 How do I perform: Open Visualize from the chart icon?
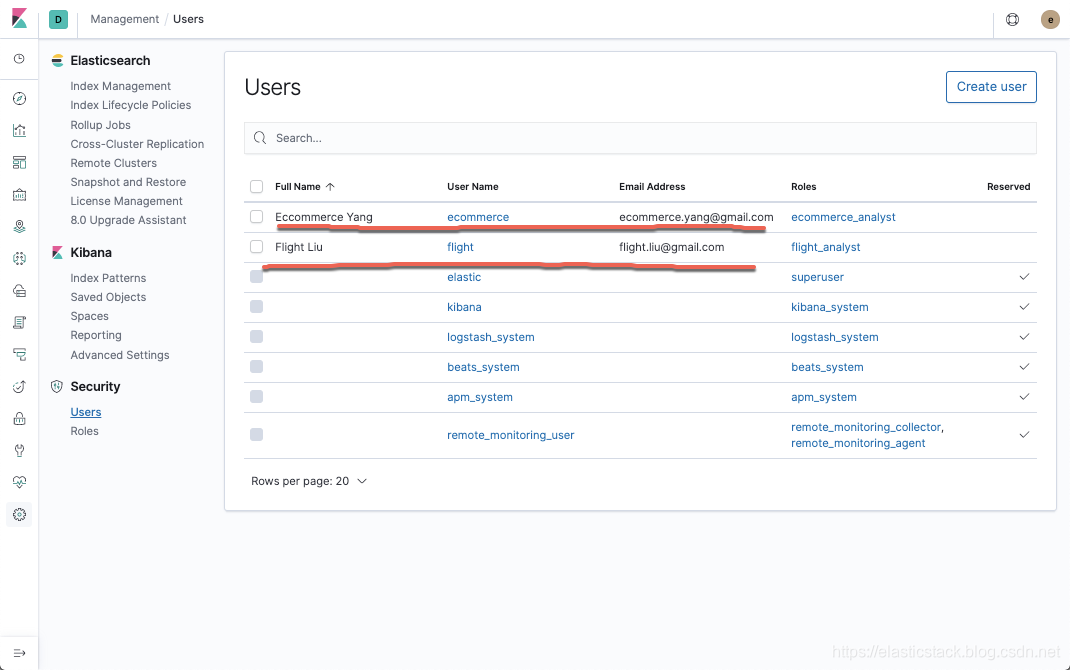(19, 130)
